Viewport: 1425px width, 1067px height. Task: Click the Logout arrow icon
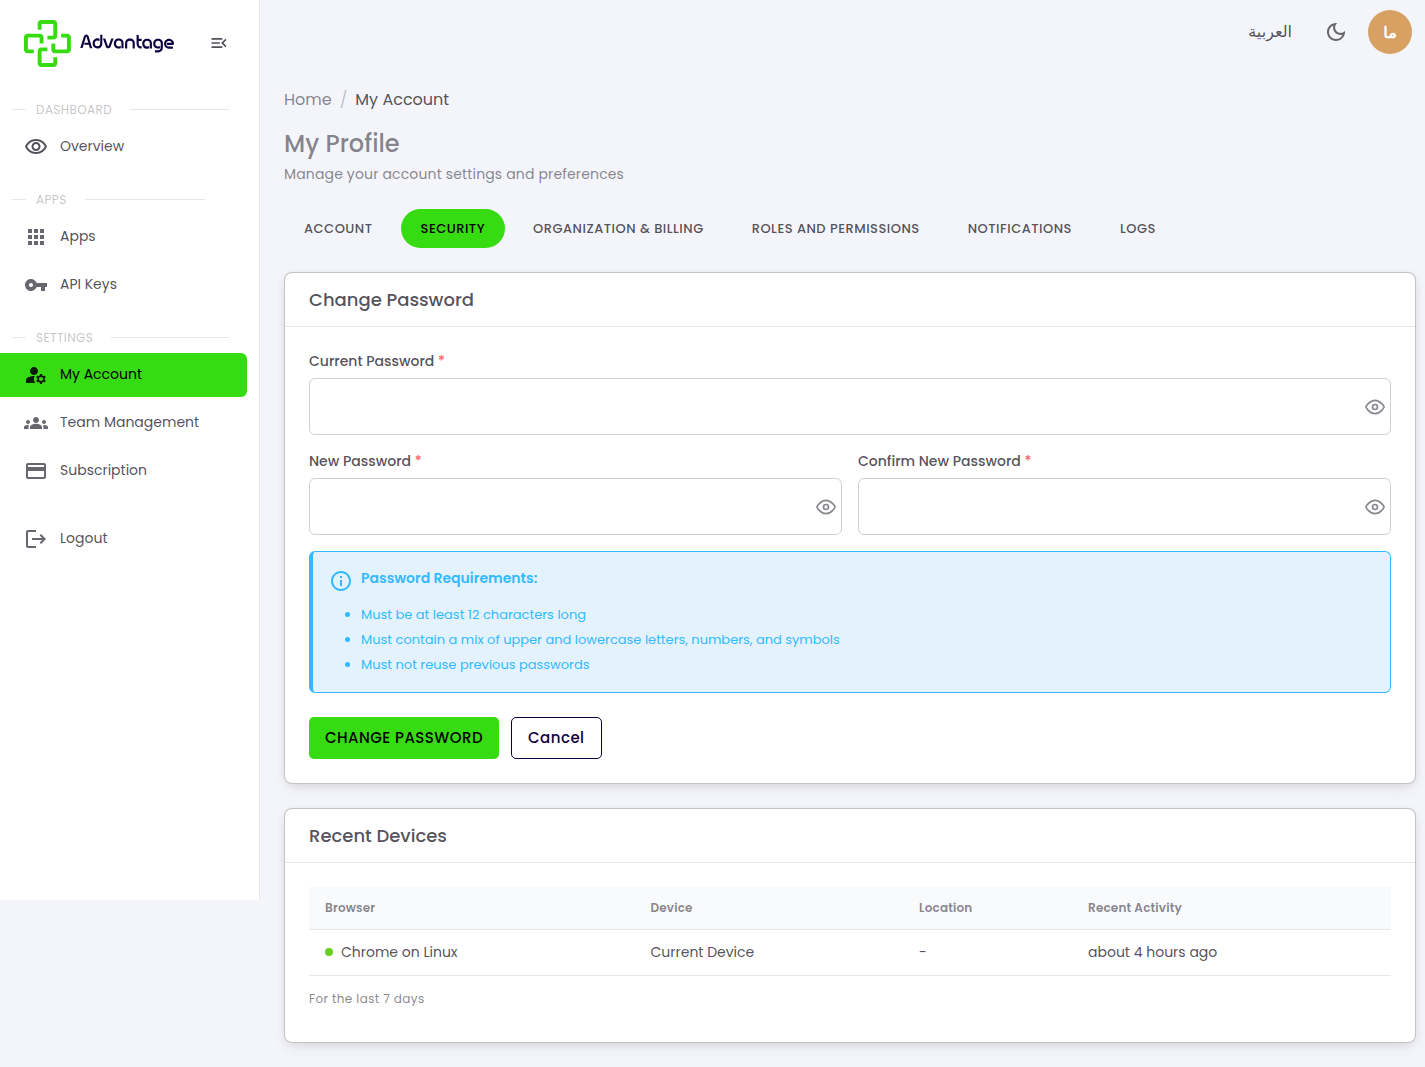pyautogui.click(x=36, y=539)
